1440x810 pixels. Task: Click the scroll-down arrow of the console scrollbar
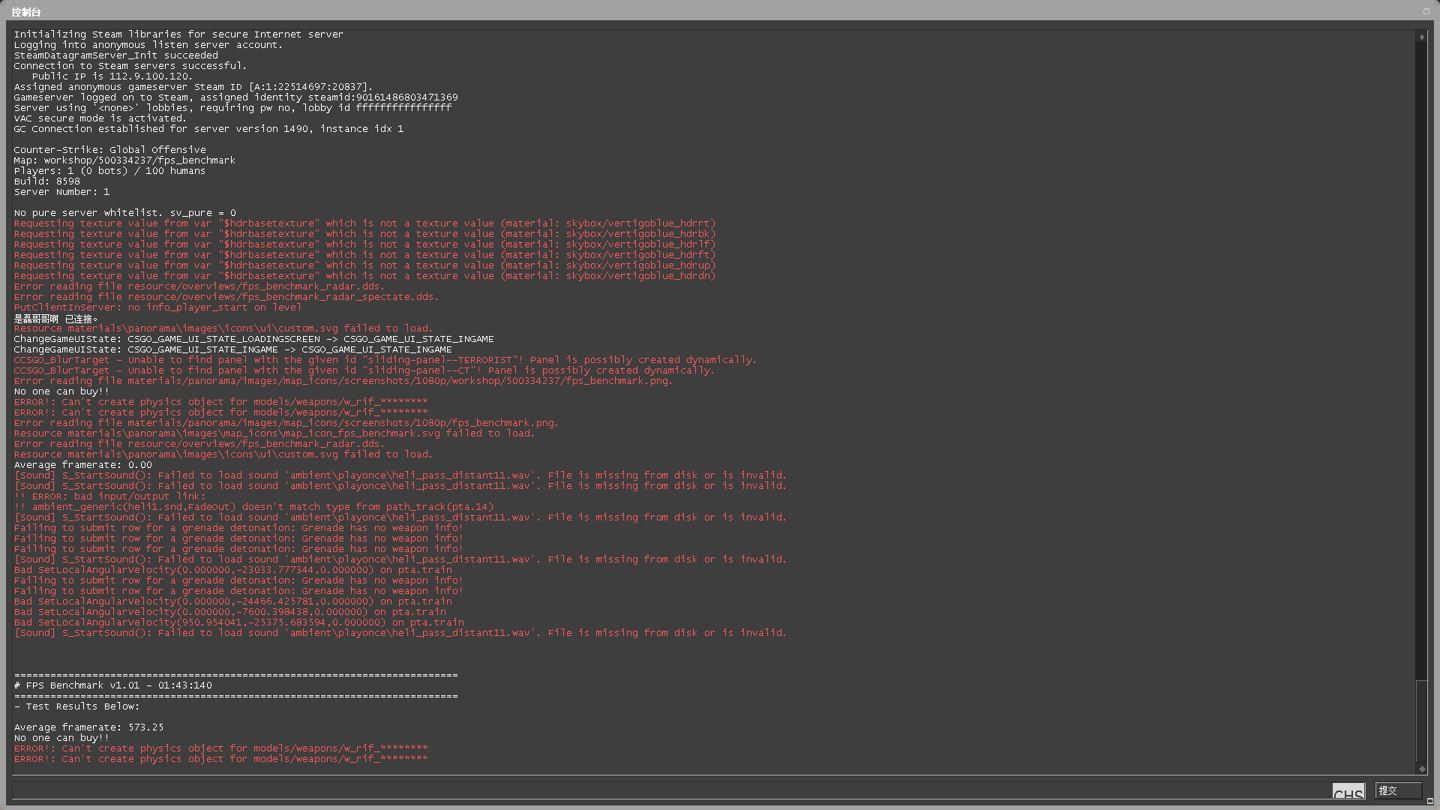[x=1421, y=769]
